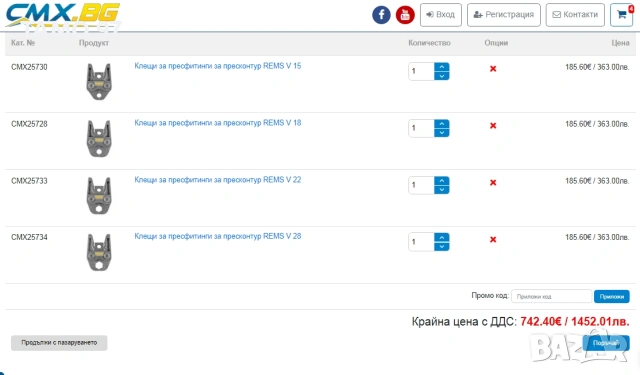Open the Facebook page icon
The width and height of the screenshot is (640, 375).
coord(381,15)
